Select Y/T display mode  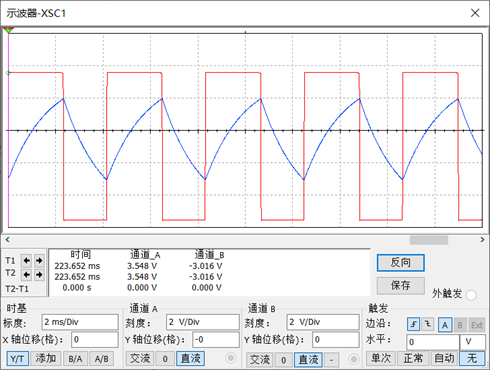point(17,359)
